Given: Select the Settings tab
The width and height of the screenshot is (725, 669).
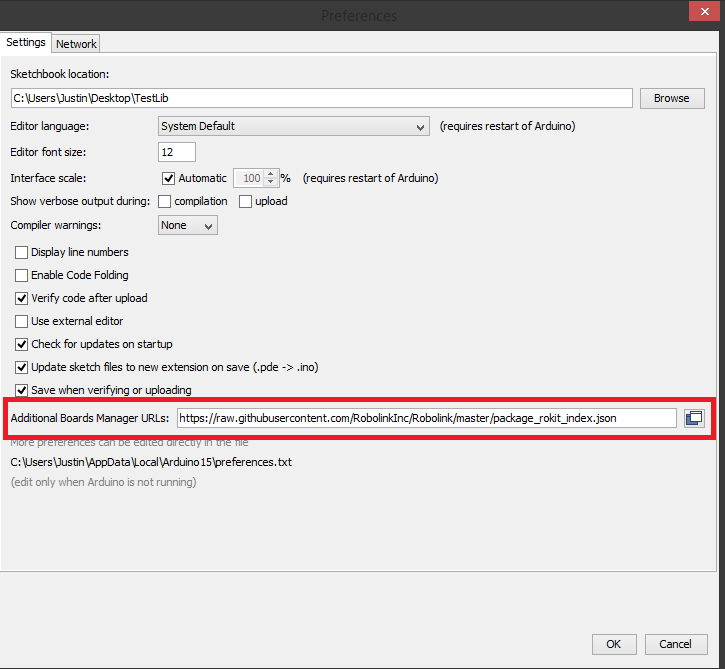Looking at the screenshot, I should [26, 43].
